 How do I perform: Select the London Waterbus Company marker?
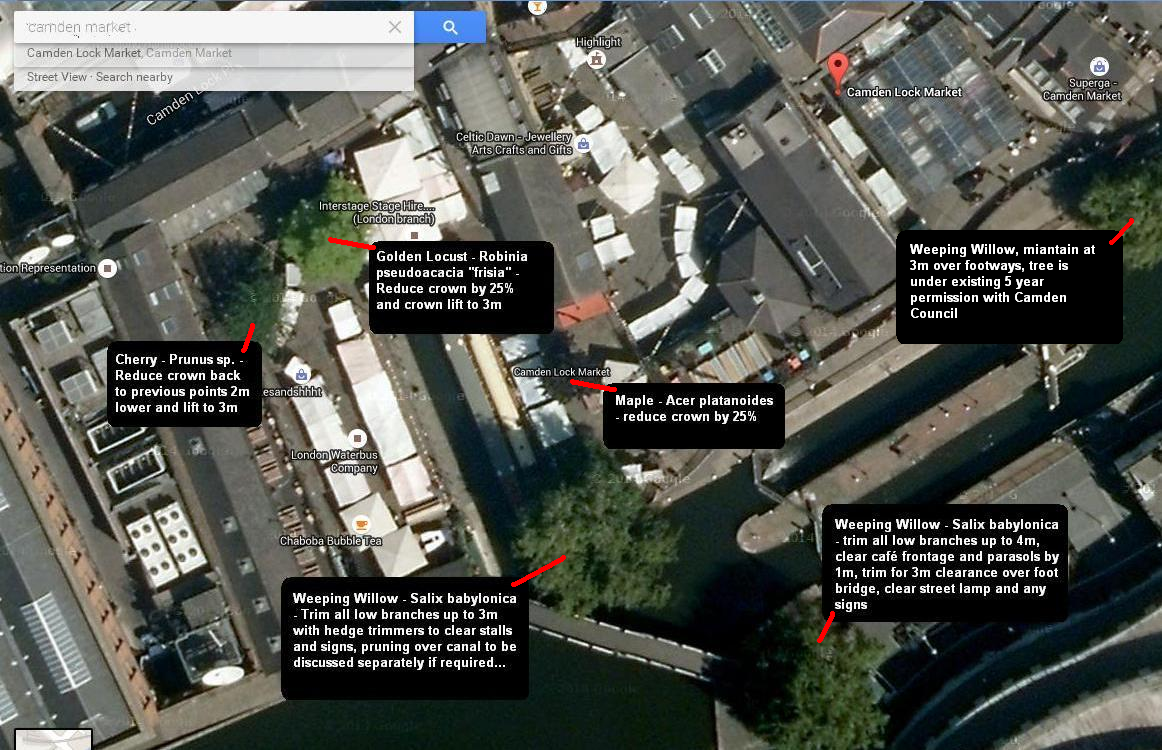coord(357,438)
